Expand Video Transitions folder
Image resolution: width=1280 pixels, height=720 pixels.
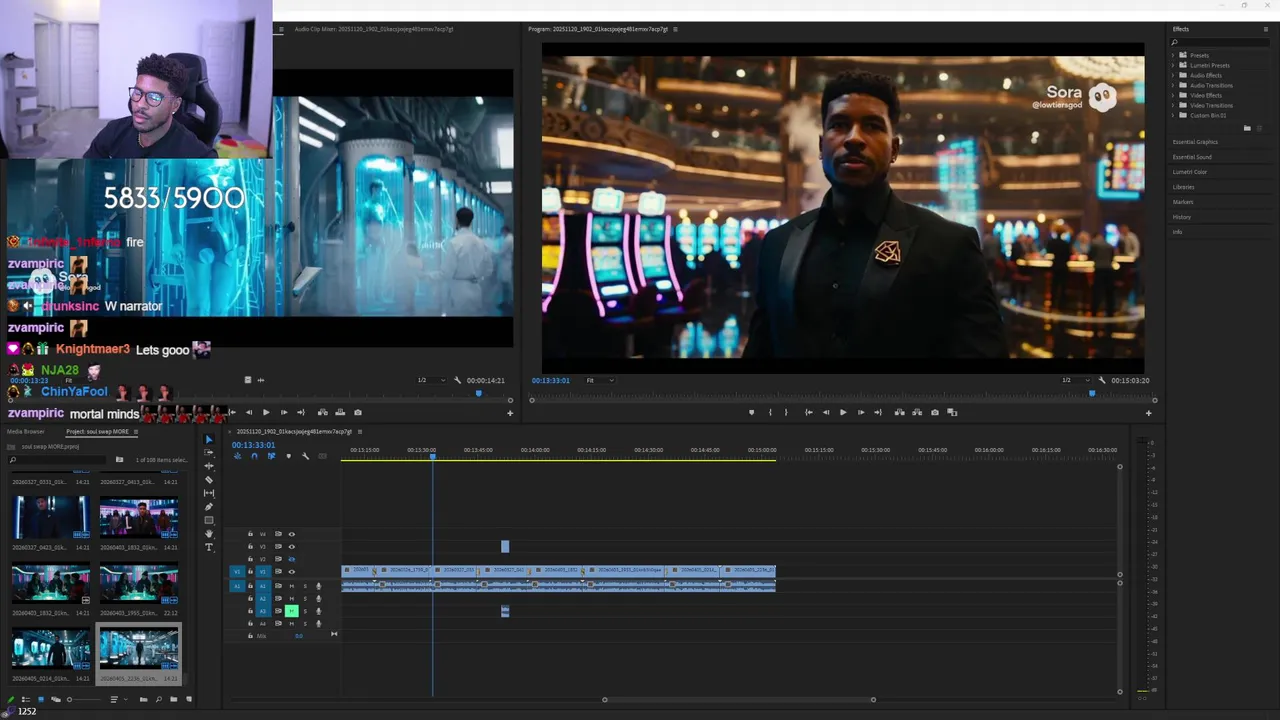1173,105
